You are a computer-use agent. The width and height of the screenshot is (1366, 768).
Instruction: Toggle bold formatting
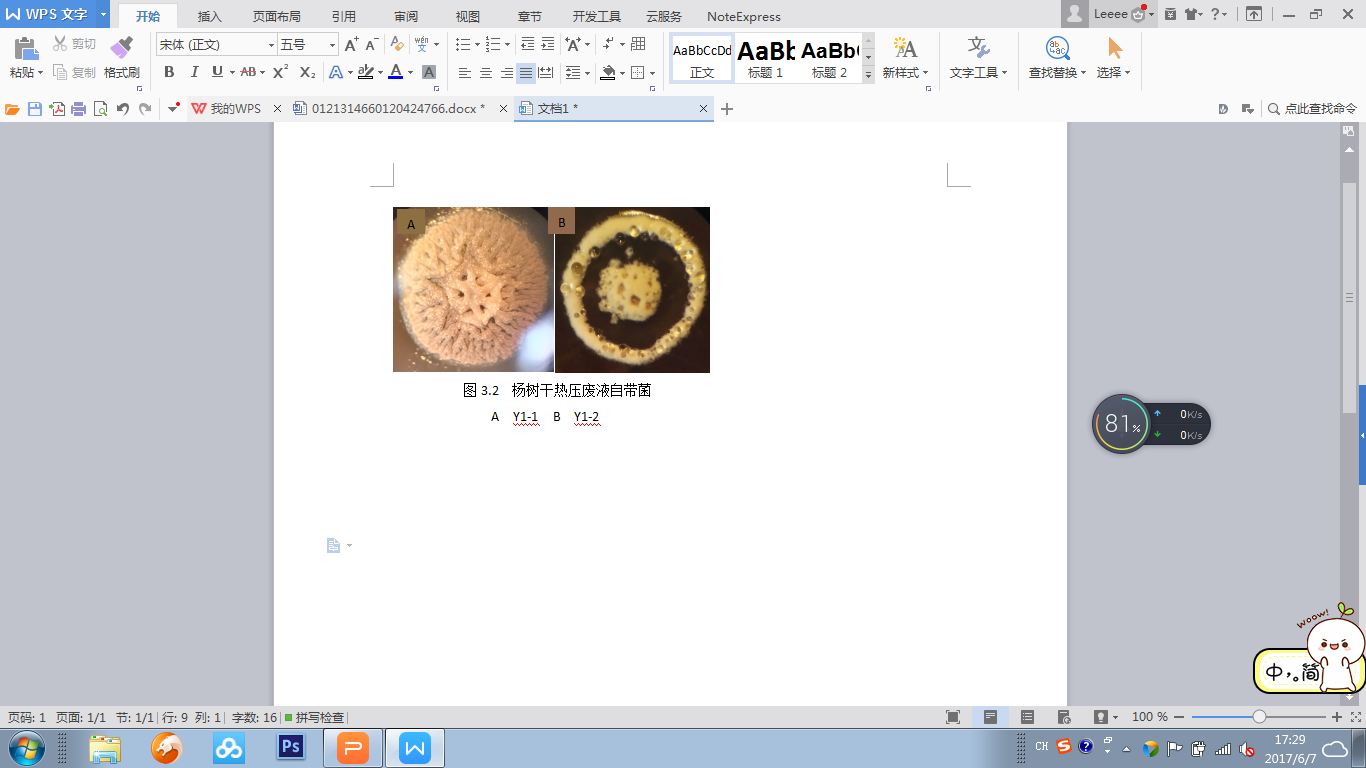(x=169, y=72)
